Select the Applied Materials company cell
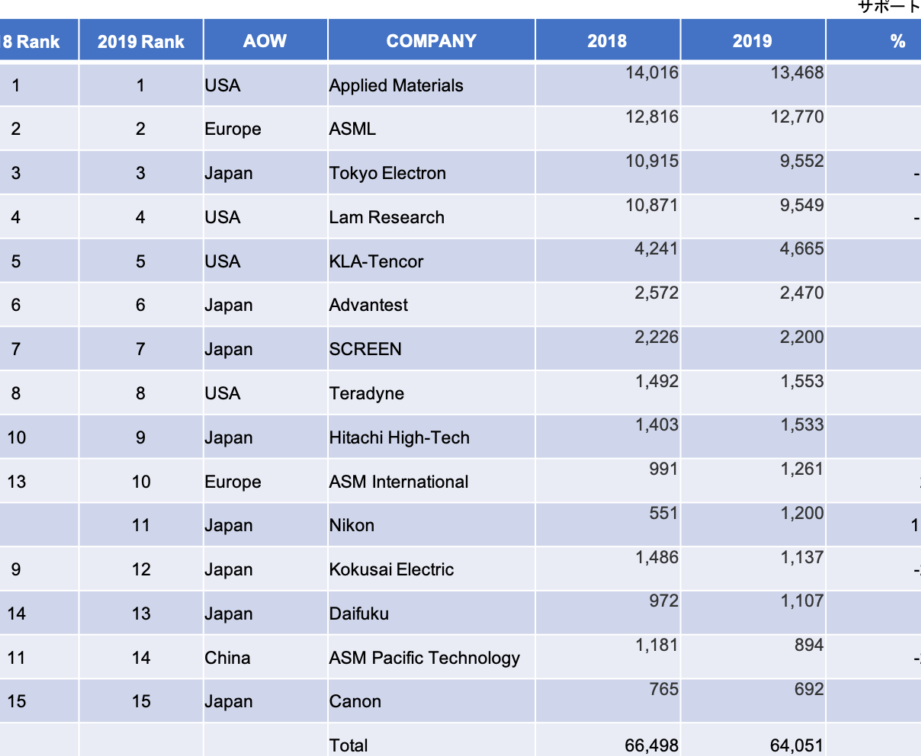 coord(396,86)
